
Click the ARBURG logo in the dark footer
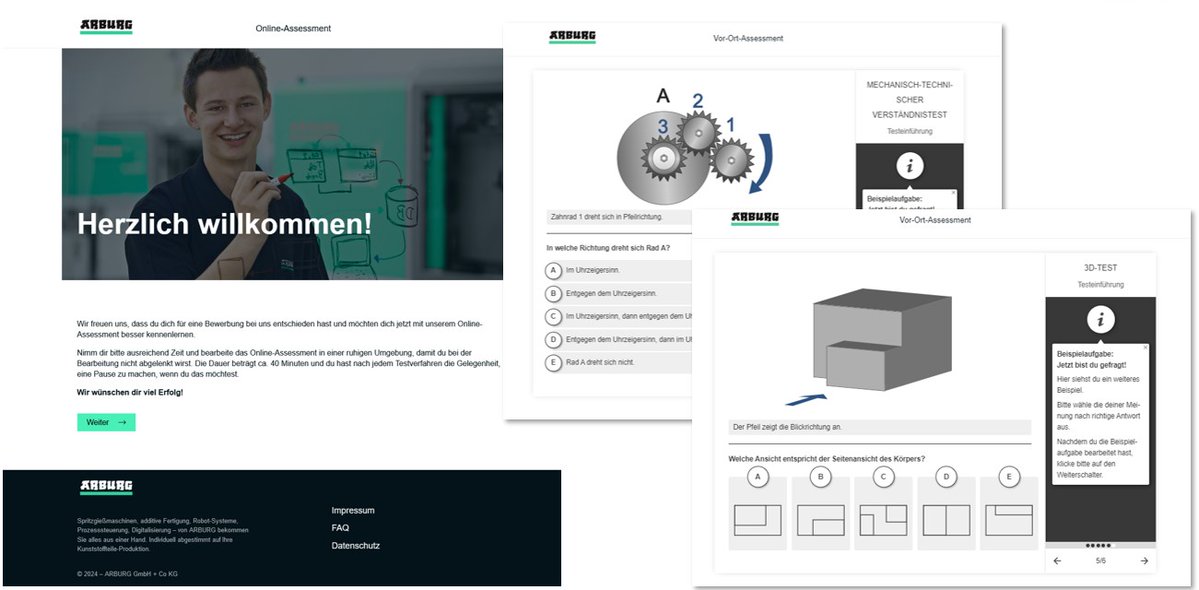point(106,488)
